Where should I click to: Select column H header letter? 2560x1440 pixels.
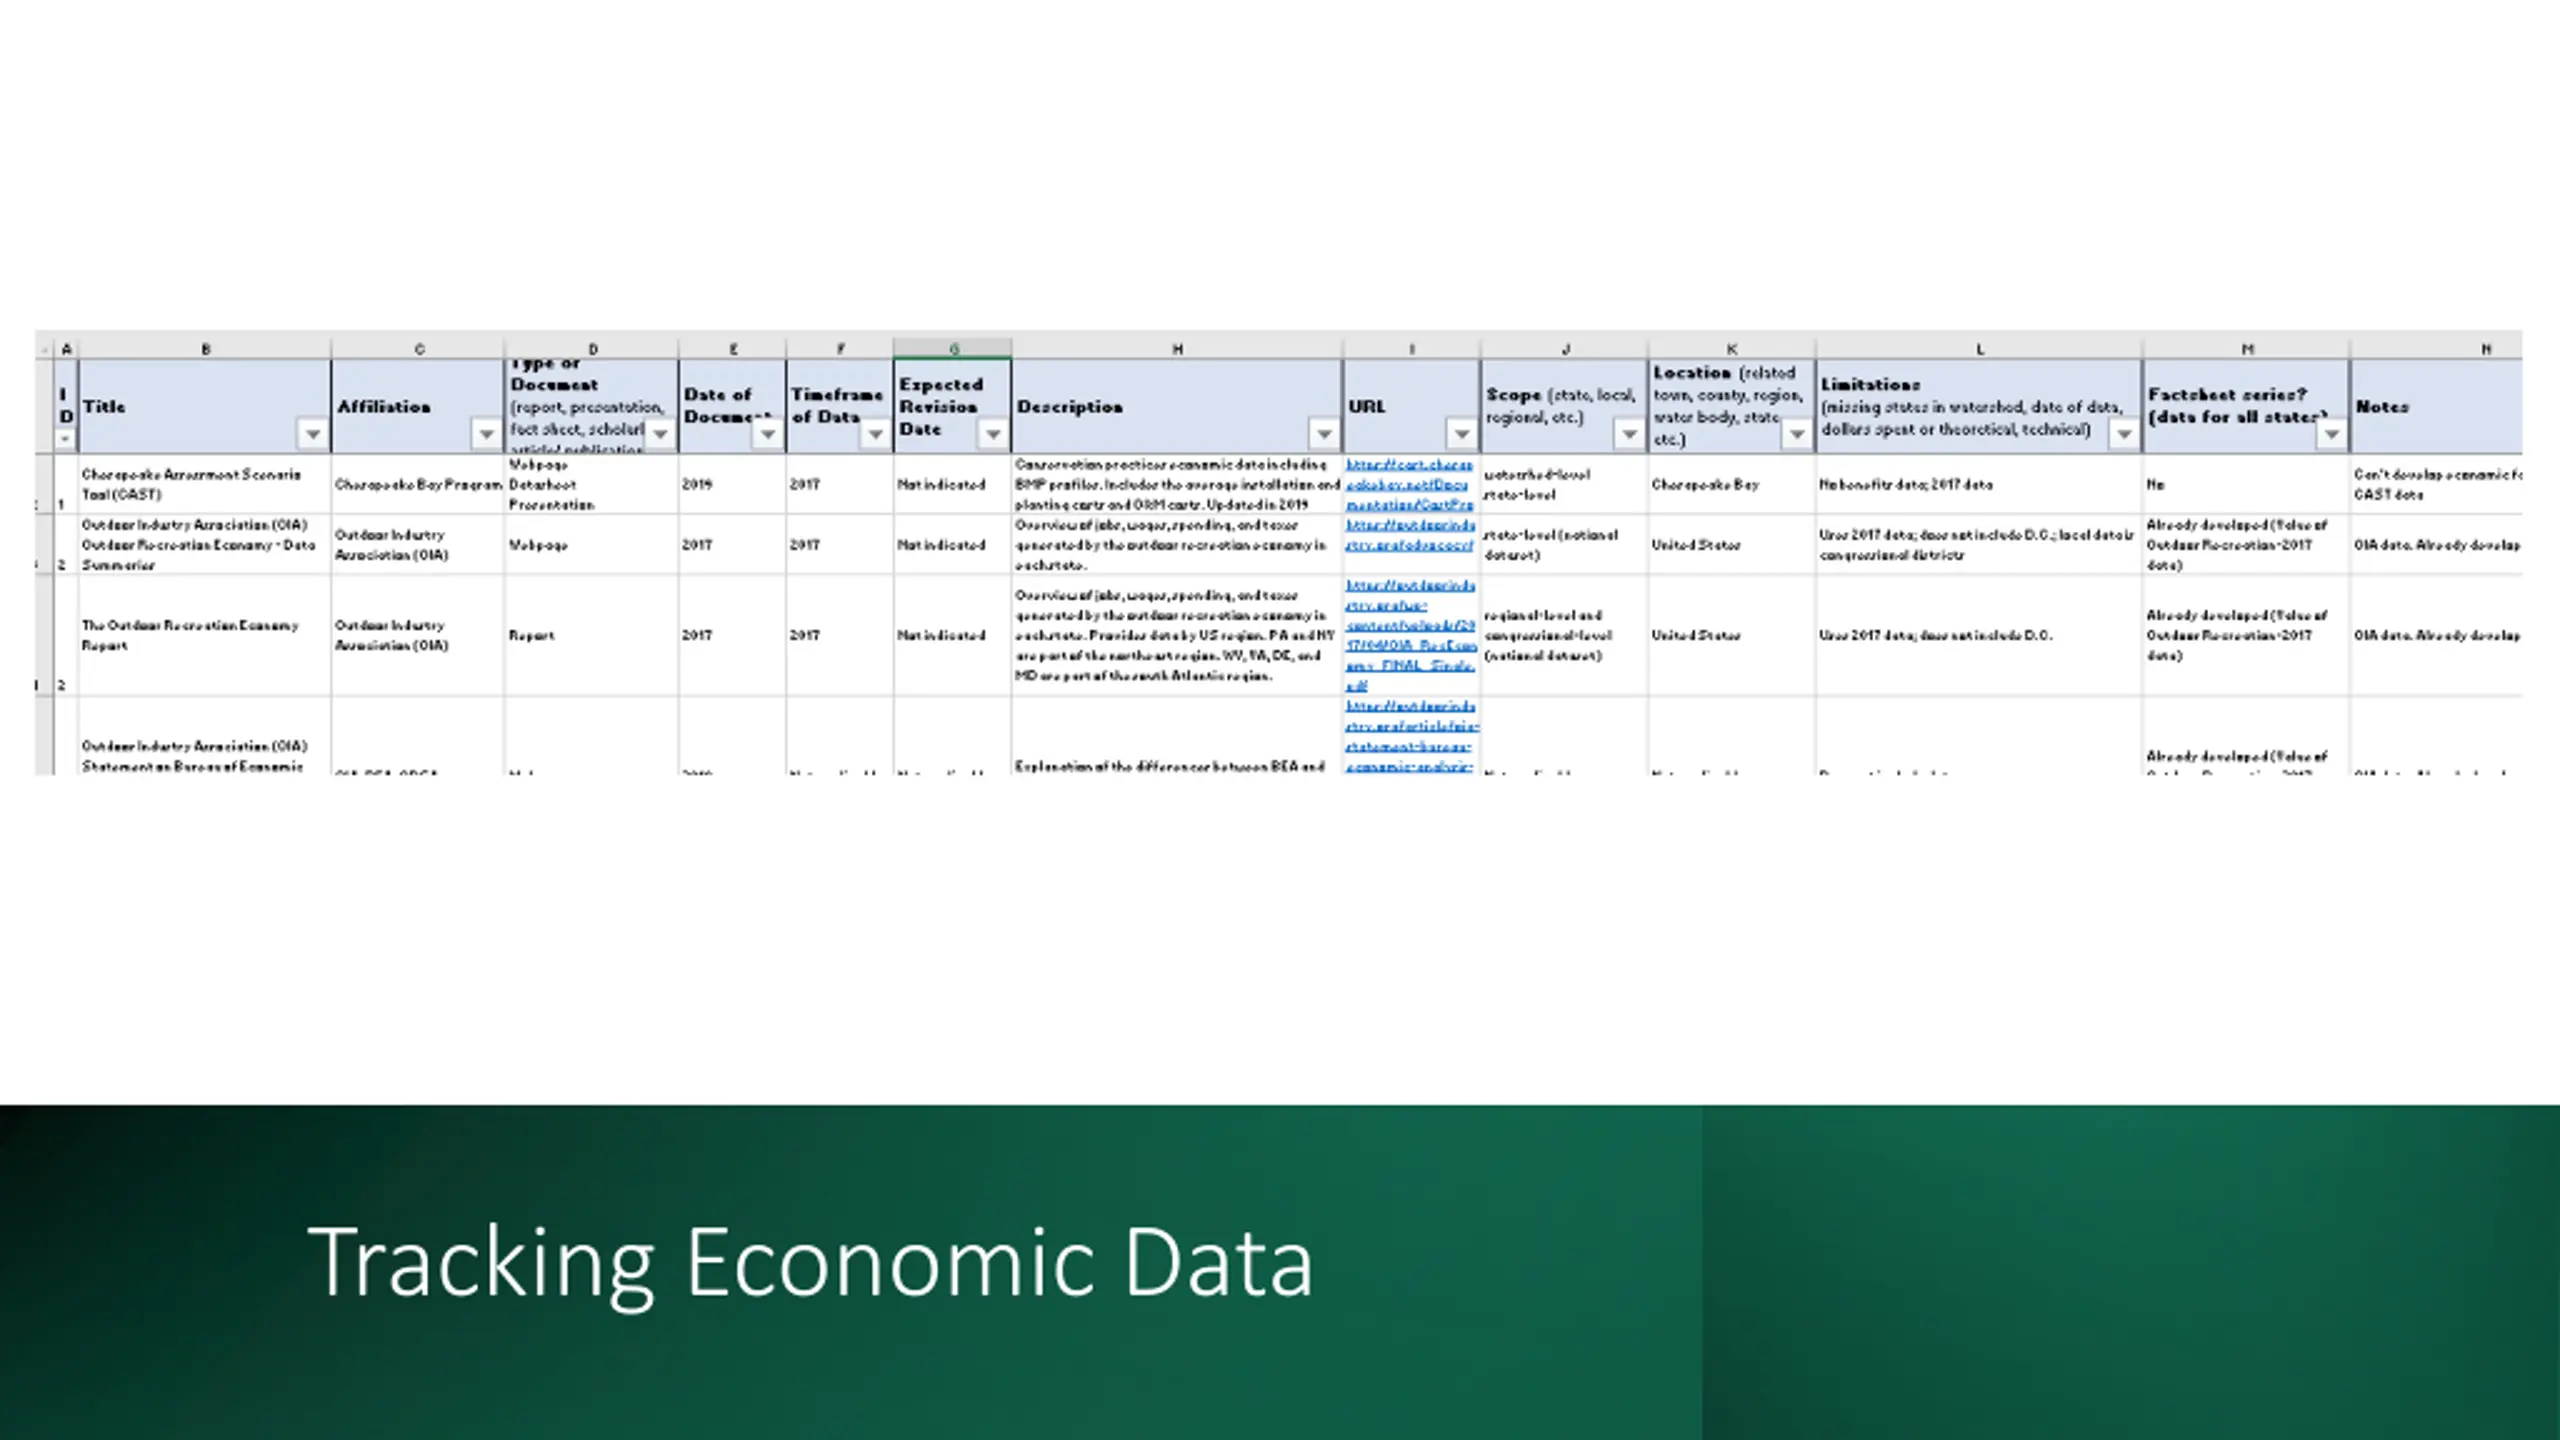pos(1177,349)
